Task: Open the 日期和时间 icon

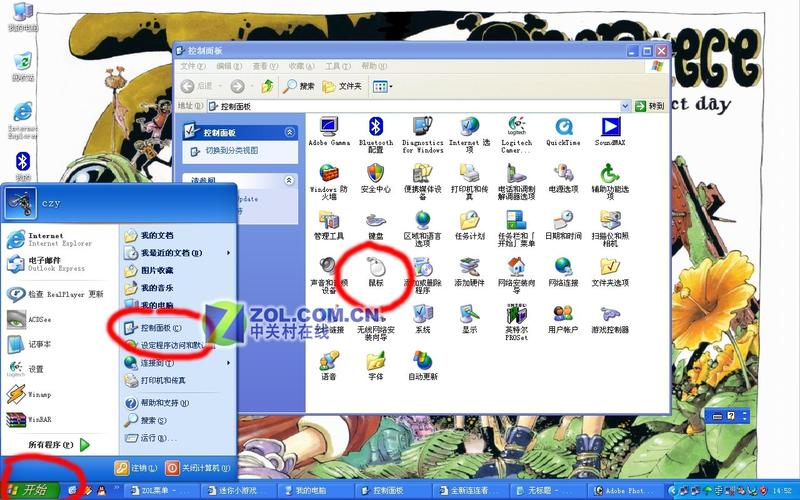Action: click(x=563, y=226)
